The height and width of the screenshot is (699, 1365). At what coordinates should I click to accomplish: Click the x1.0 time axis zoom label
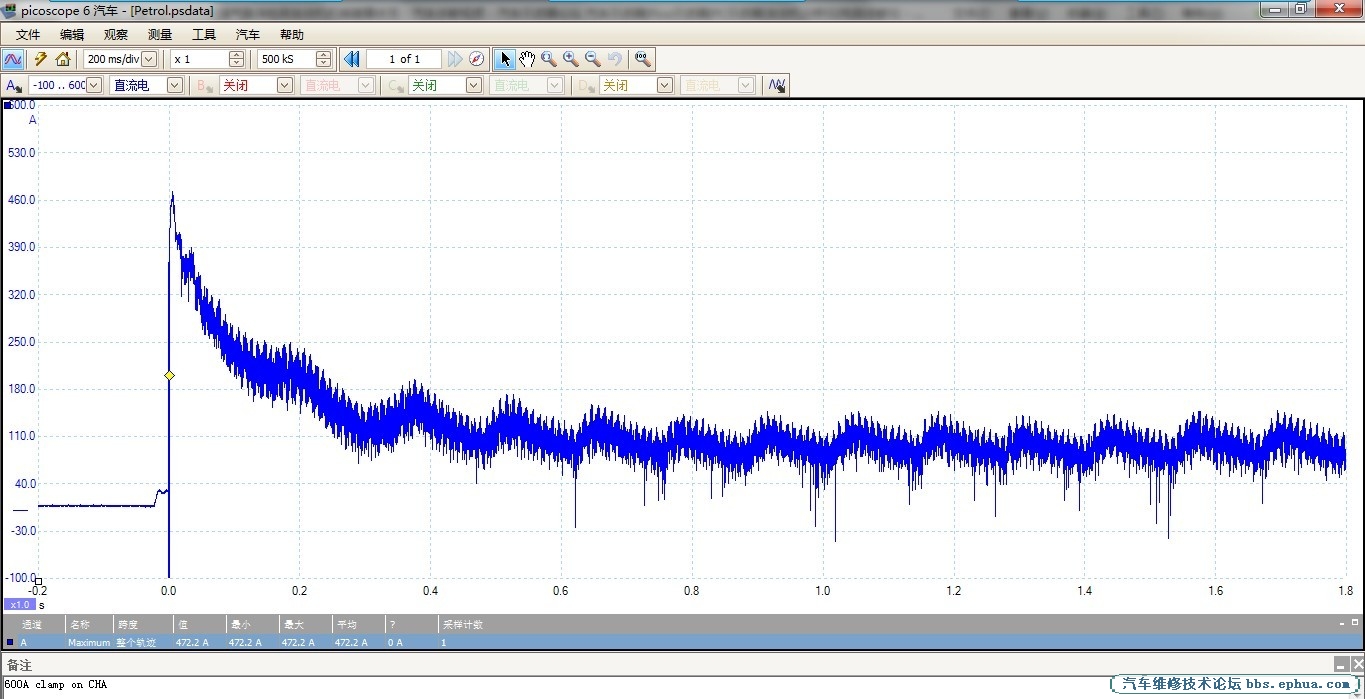pyautogui.click(x=19, y=605)
